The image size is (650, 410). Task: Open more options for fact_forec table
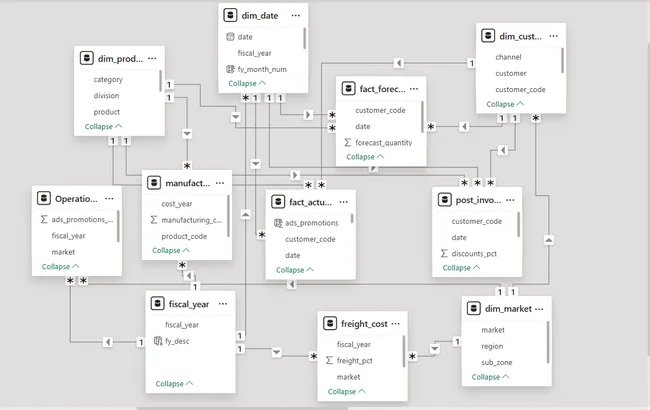pyautogui.click(x=414, y=89)
